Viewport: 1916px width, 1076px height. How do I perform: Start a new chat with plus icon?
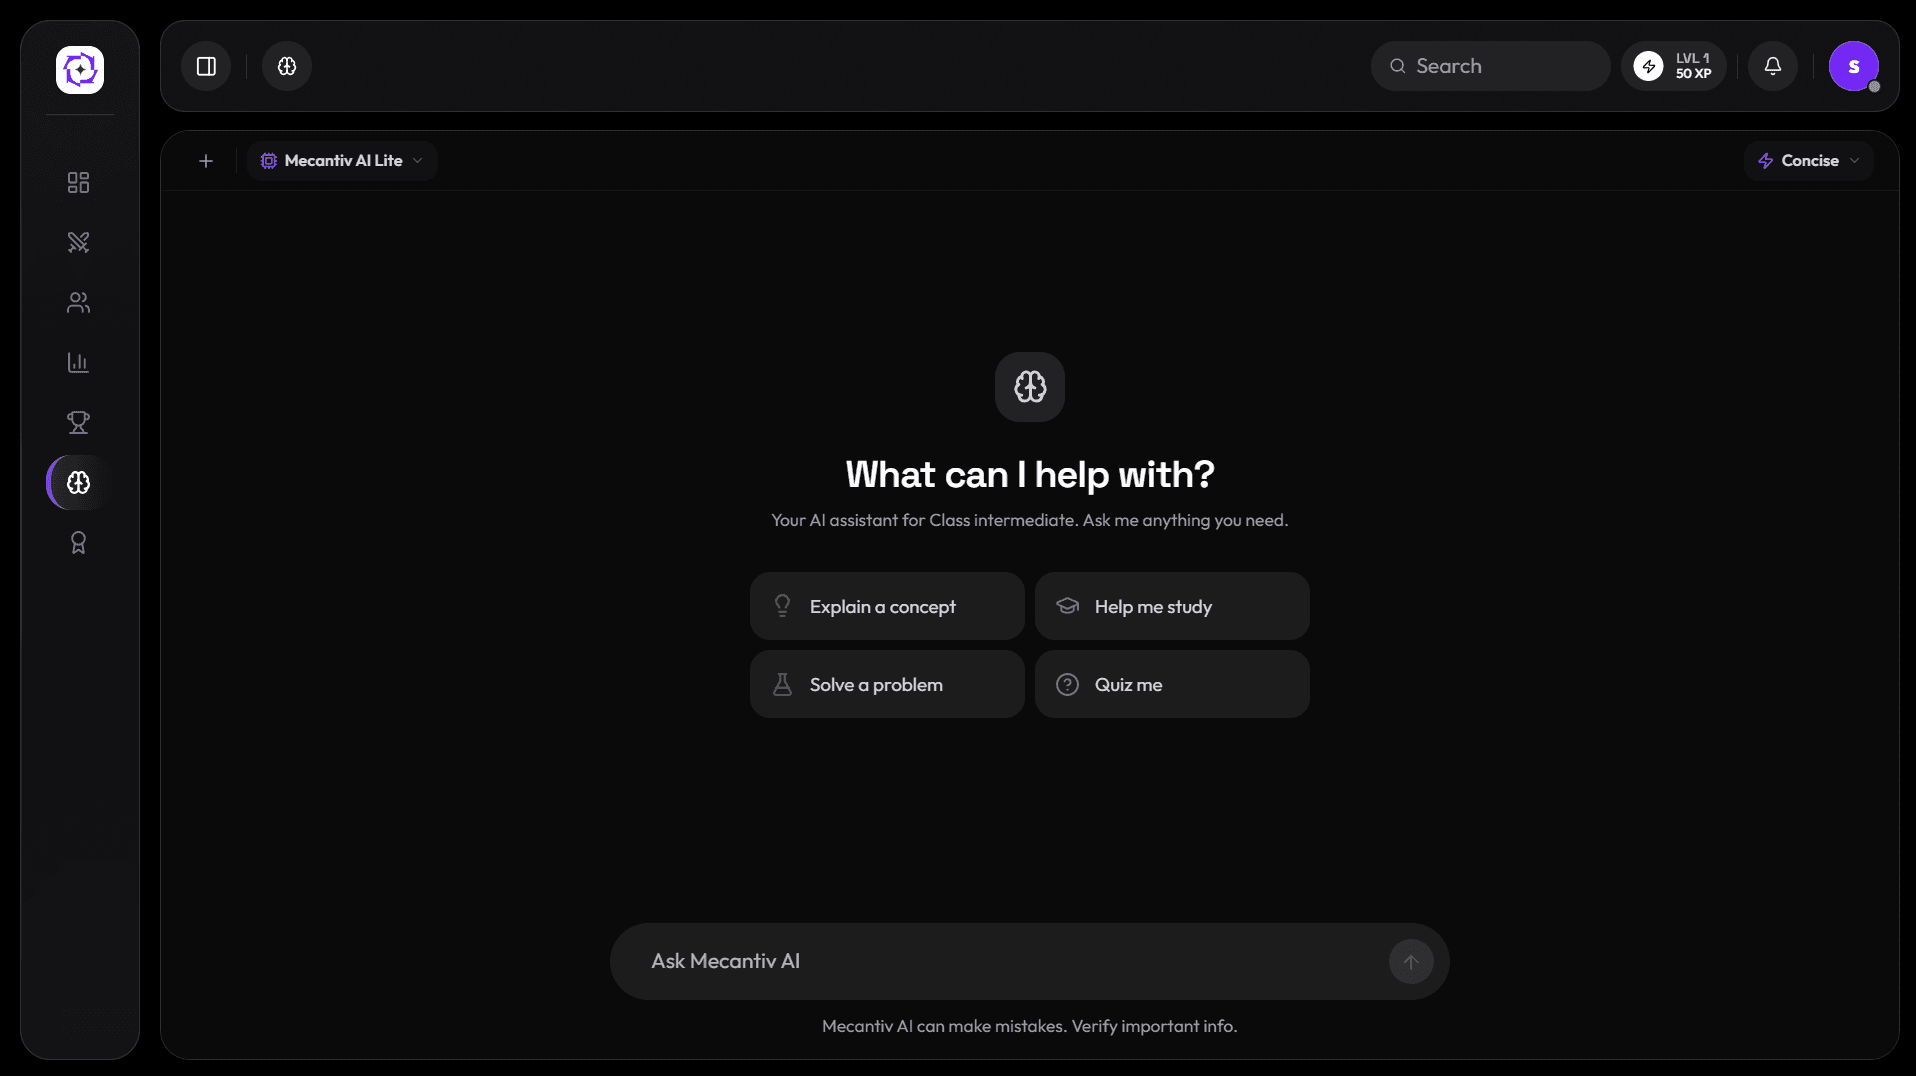pyautogui.click(x=206, y=161)
